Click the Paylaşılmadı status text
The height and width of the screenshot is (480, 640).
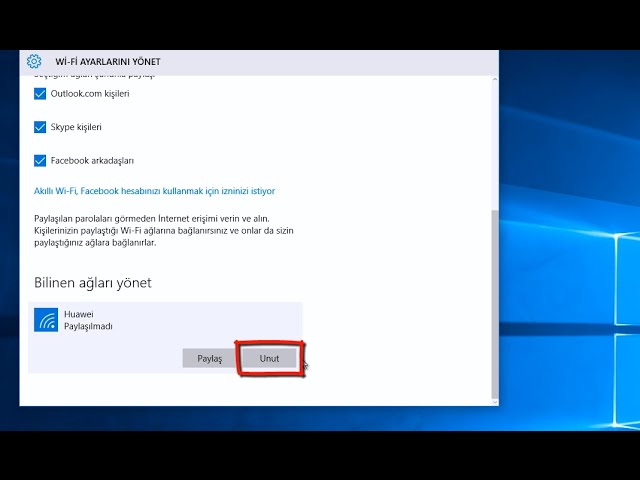point(88,326)
